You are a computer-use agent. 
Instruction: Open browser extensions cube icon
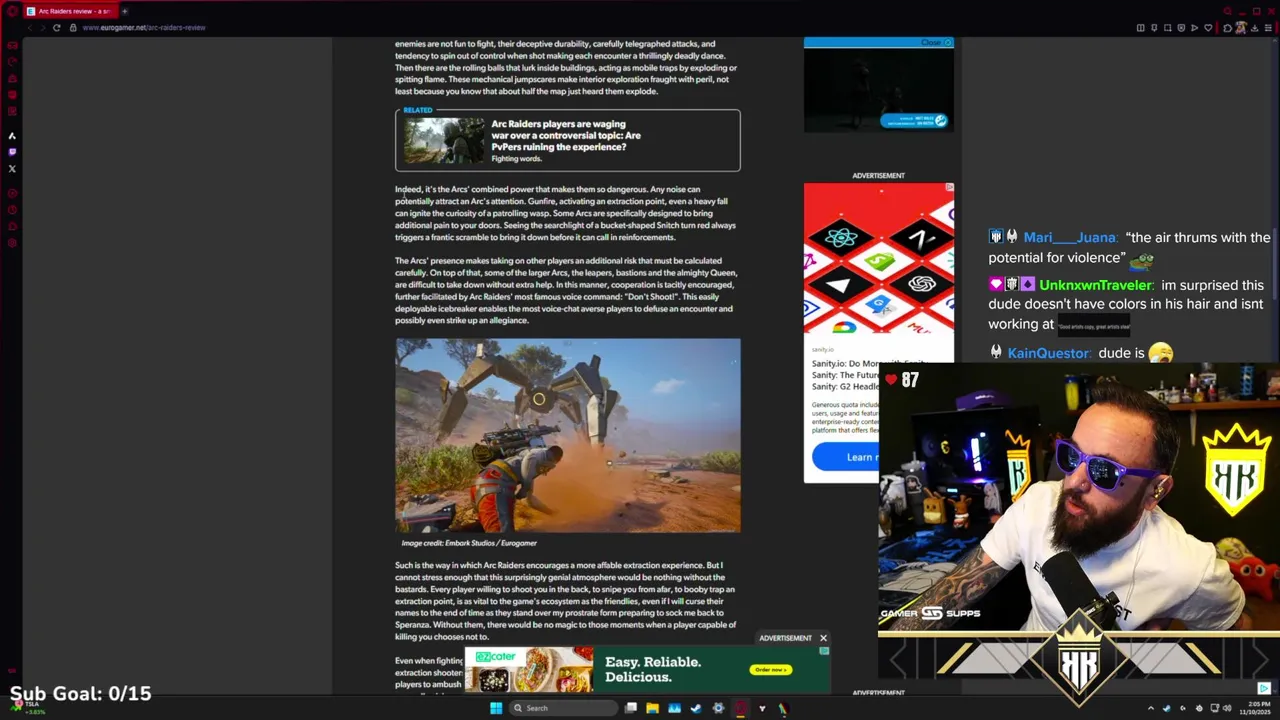click(x=1227, y=28)
